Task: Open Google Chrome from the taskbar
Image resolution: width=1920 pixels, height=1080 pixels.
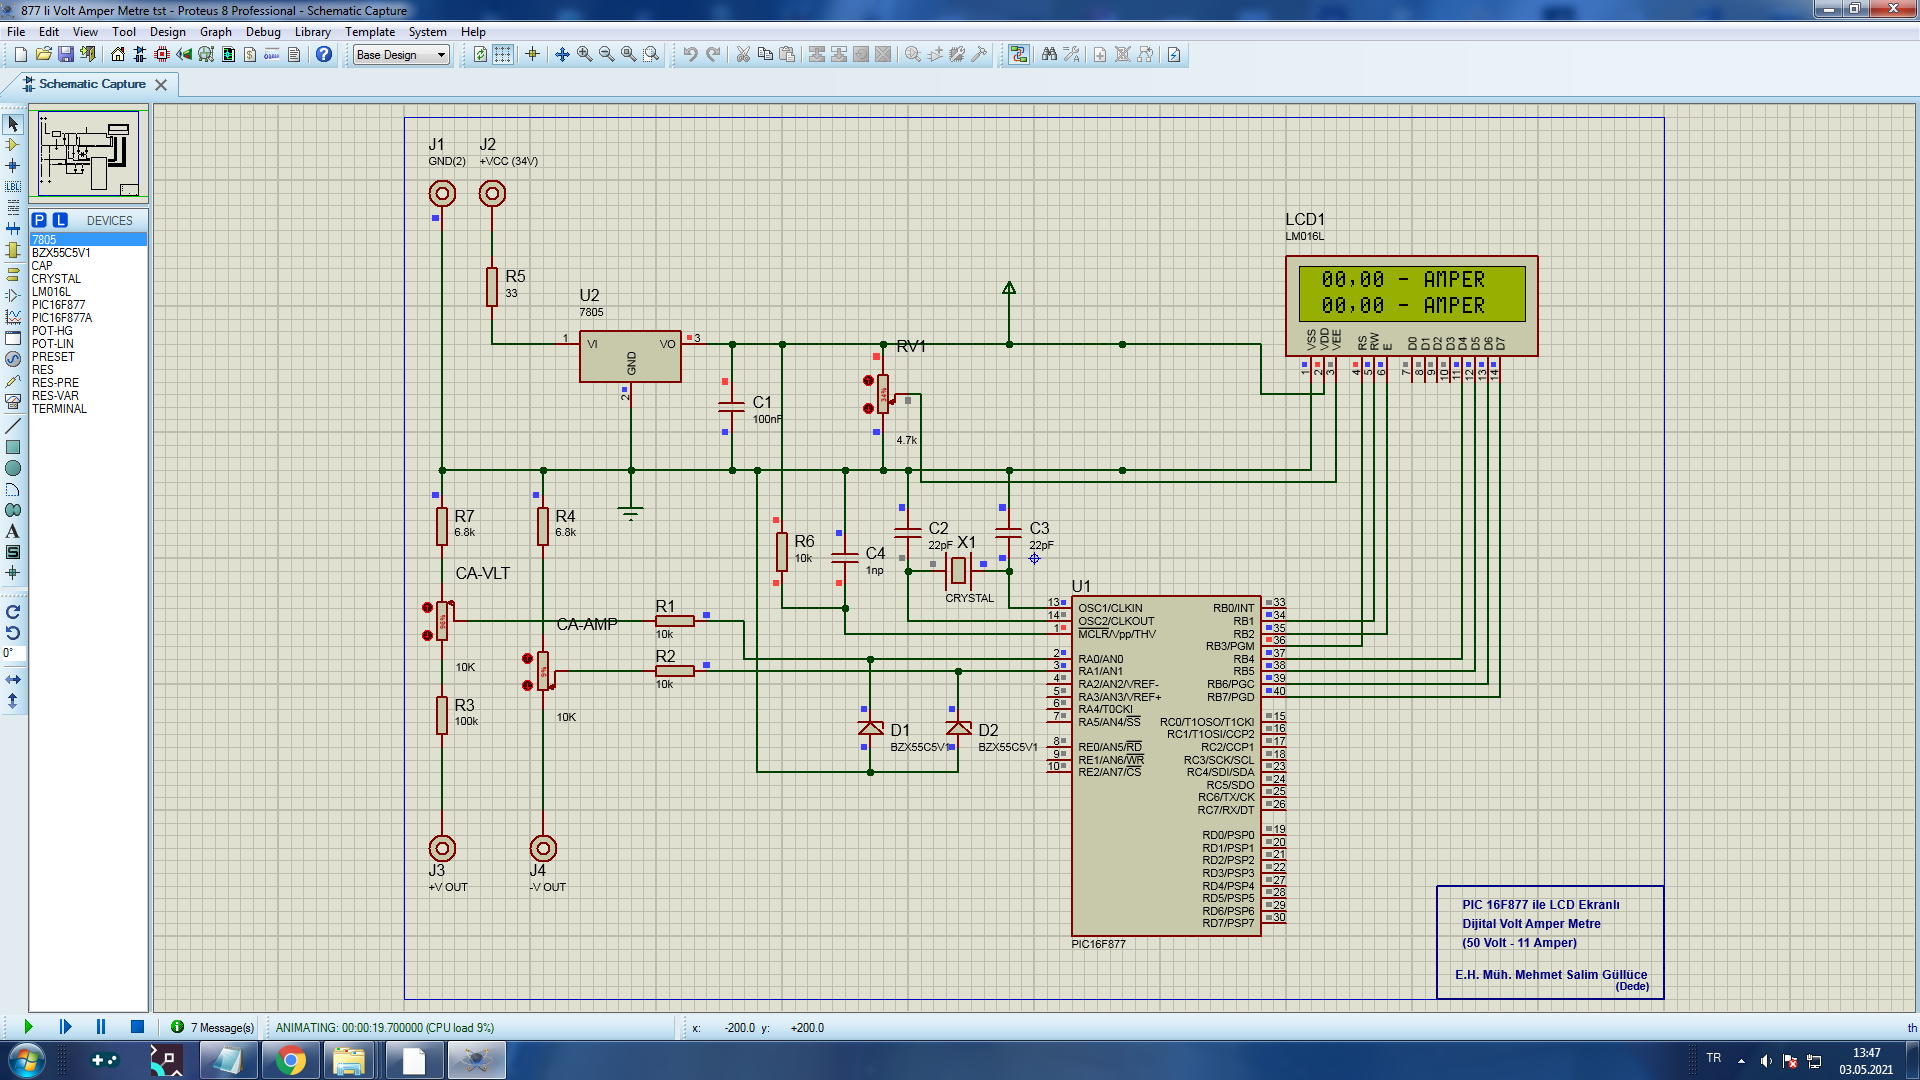Action: click(x=291, y=1061)
